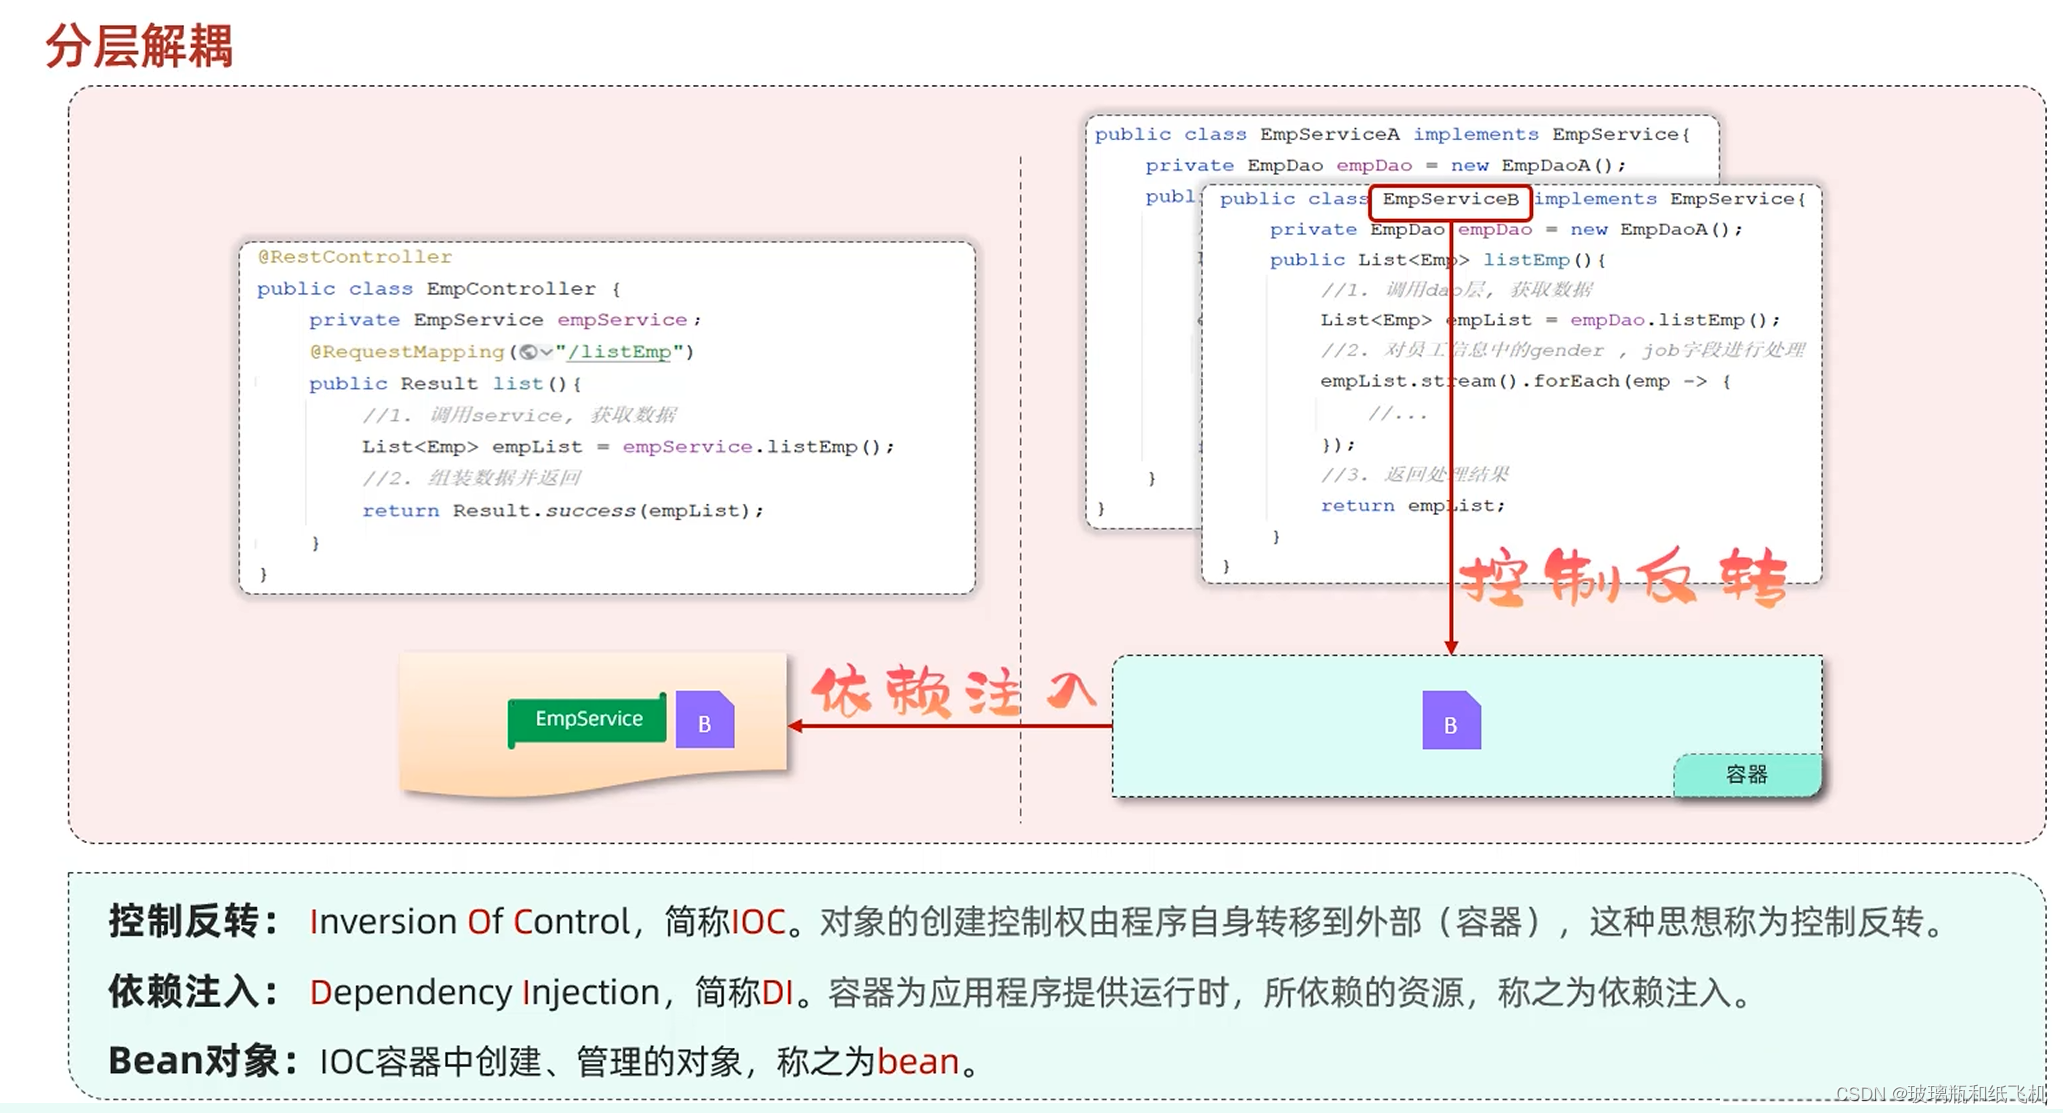Screen dimensions: 2063x1113
Task: Click the EmpServiceB class name
Action: pos(1450,199)
